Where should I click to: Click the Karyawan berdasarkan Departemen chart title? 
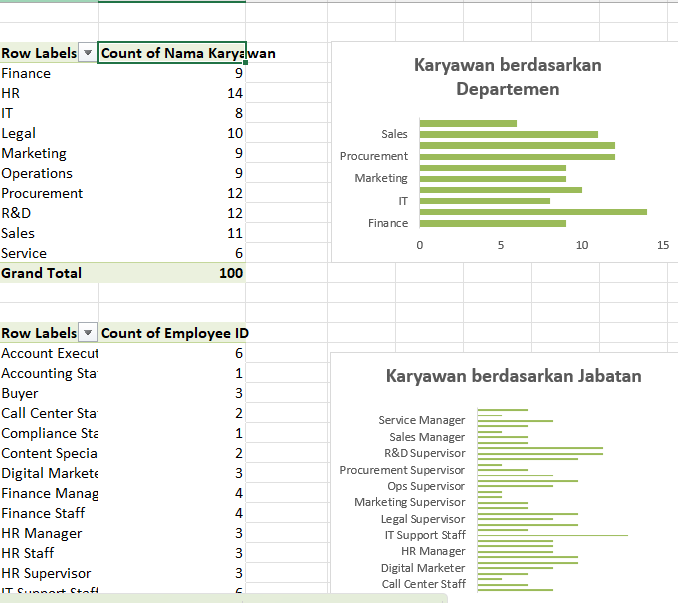click(x=508, y=77)
